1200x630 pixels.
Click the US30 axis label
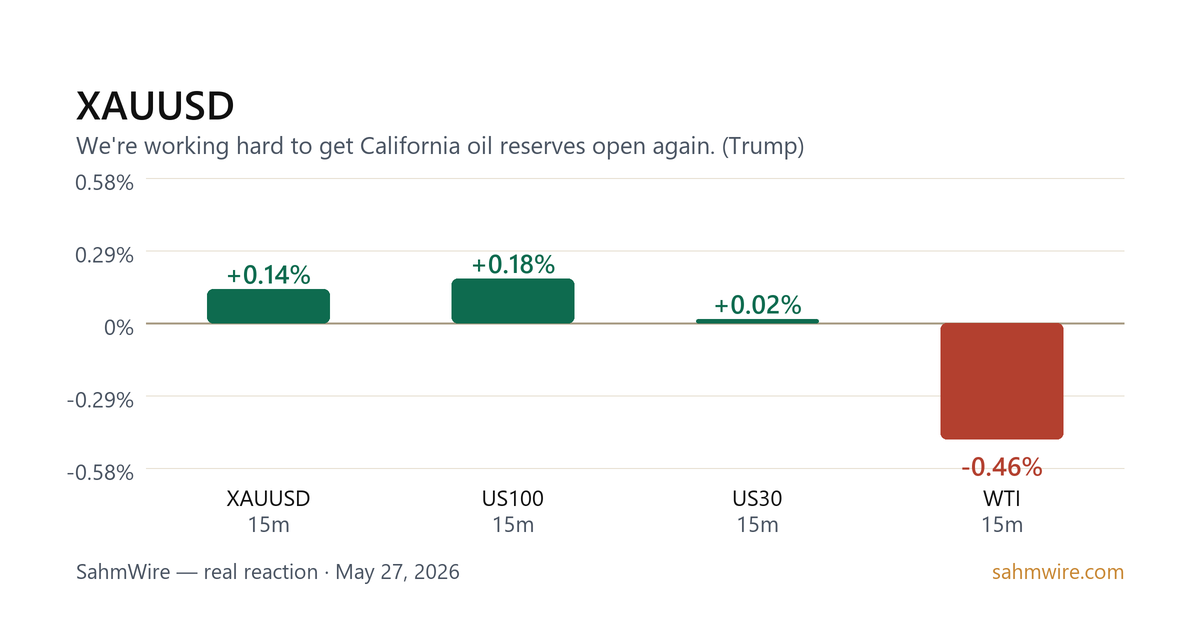tap(757, 499)
